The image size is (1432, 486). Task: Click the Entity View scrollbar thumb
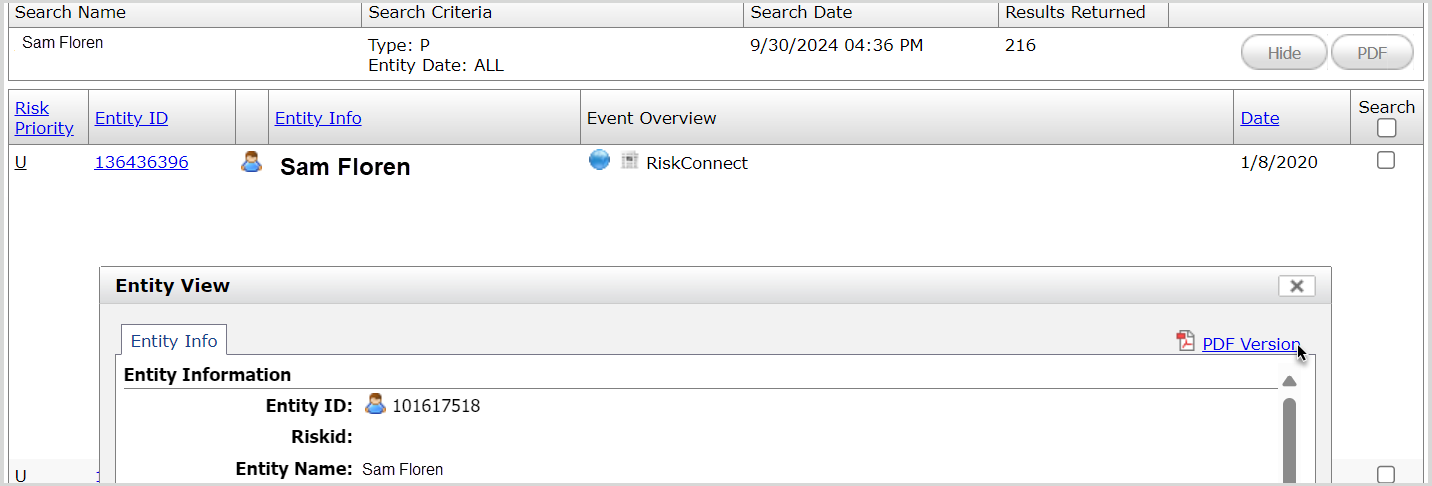click(1289, 440)
